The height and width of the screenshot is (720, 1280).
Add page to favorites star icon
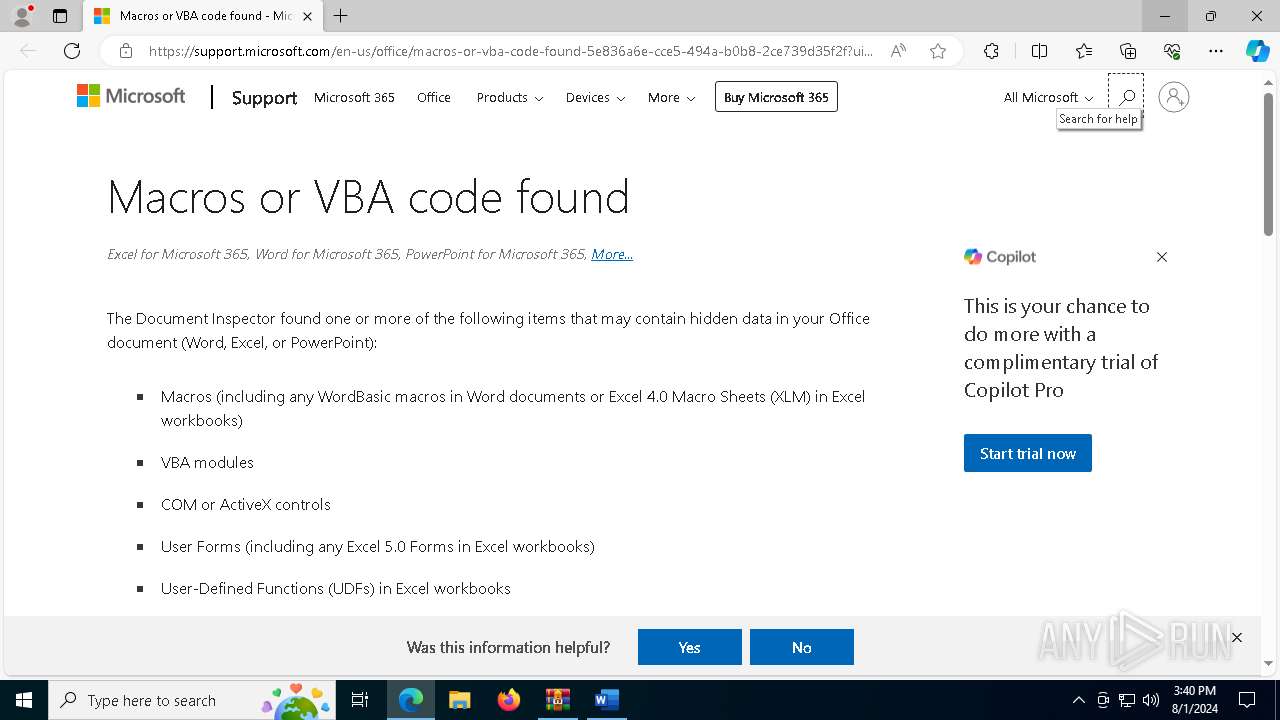(938, 51)
